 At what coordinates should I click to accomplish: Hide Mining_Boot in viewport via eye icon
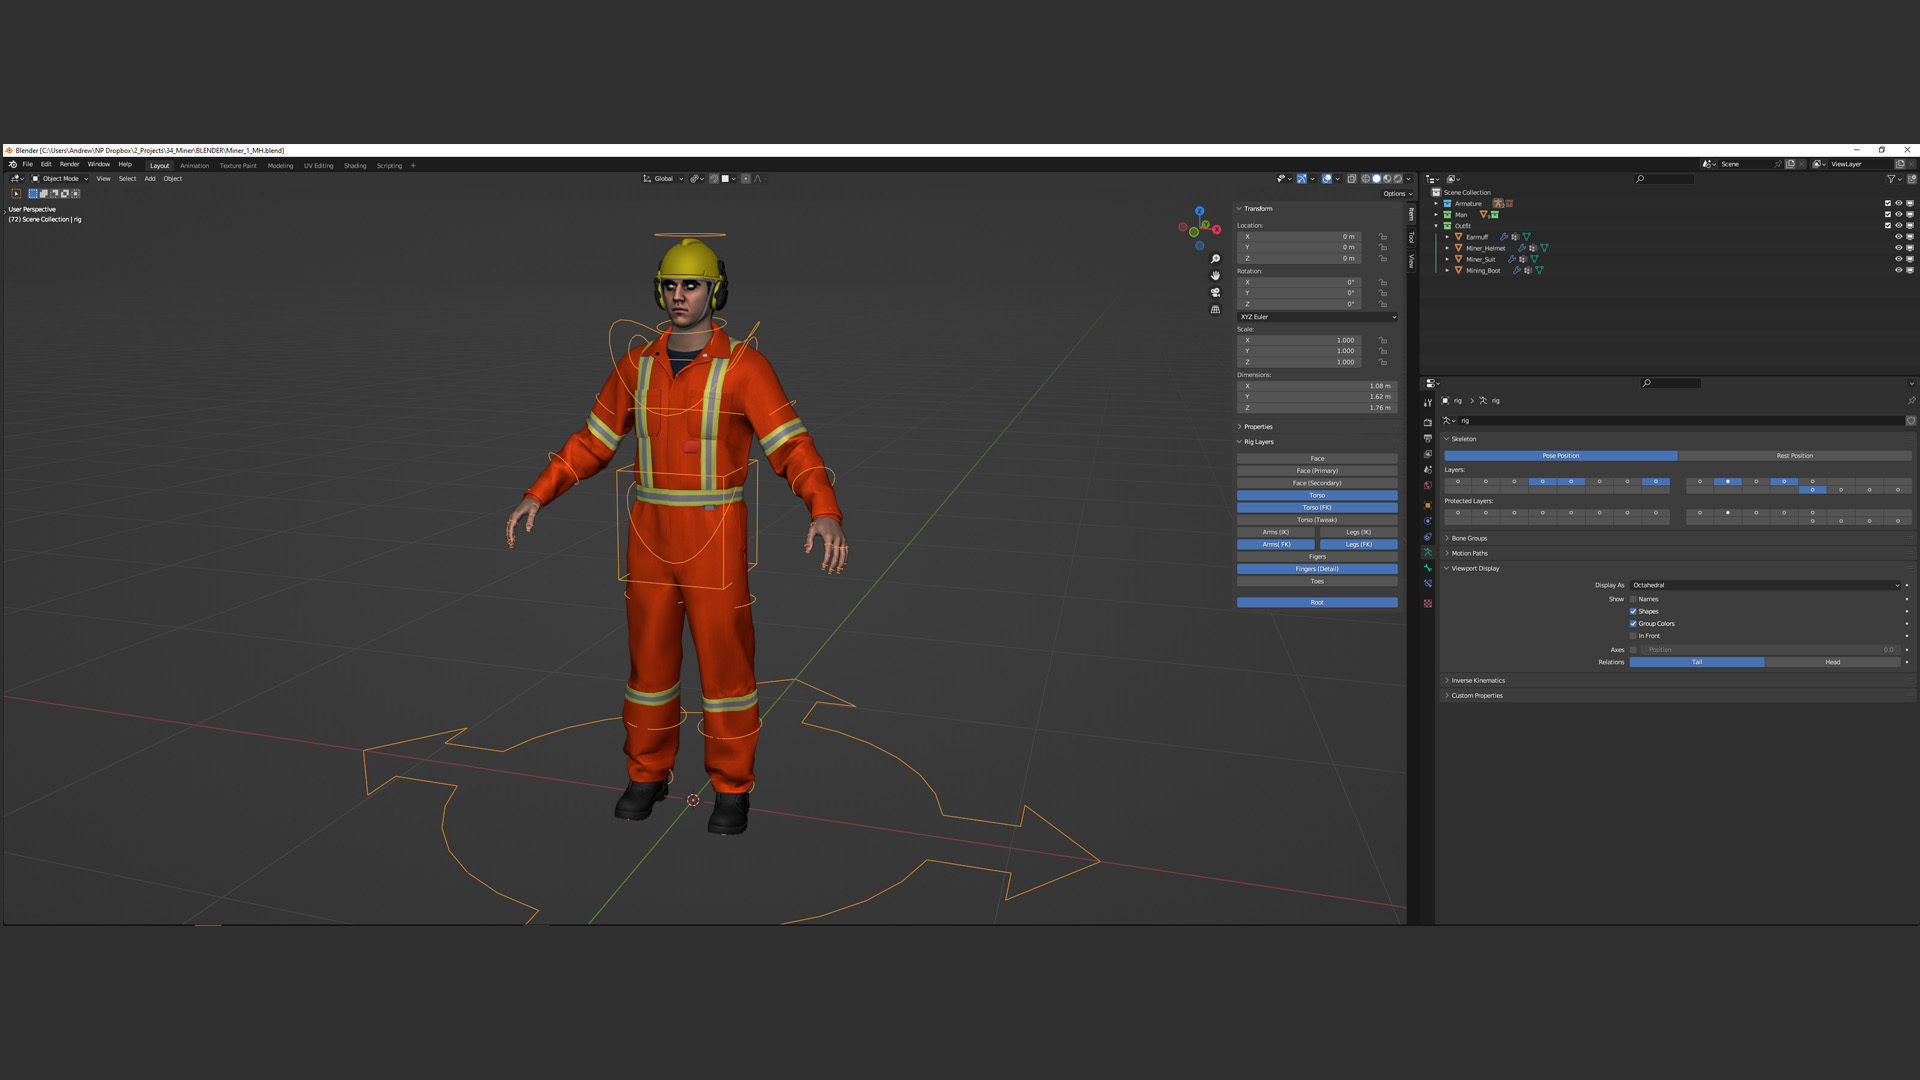pyautogui.click(x=1898, y=270)
